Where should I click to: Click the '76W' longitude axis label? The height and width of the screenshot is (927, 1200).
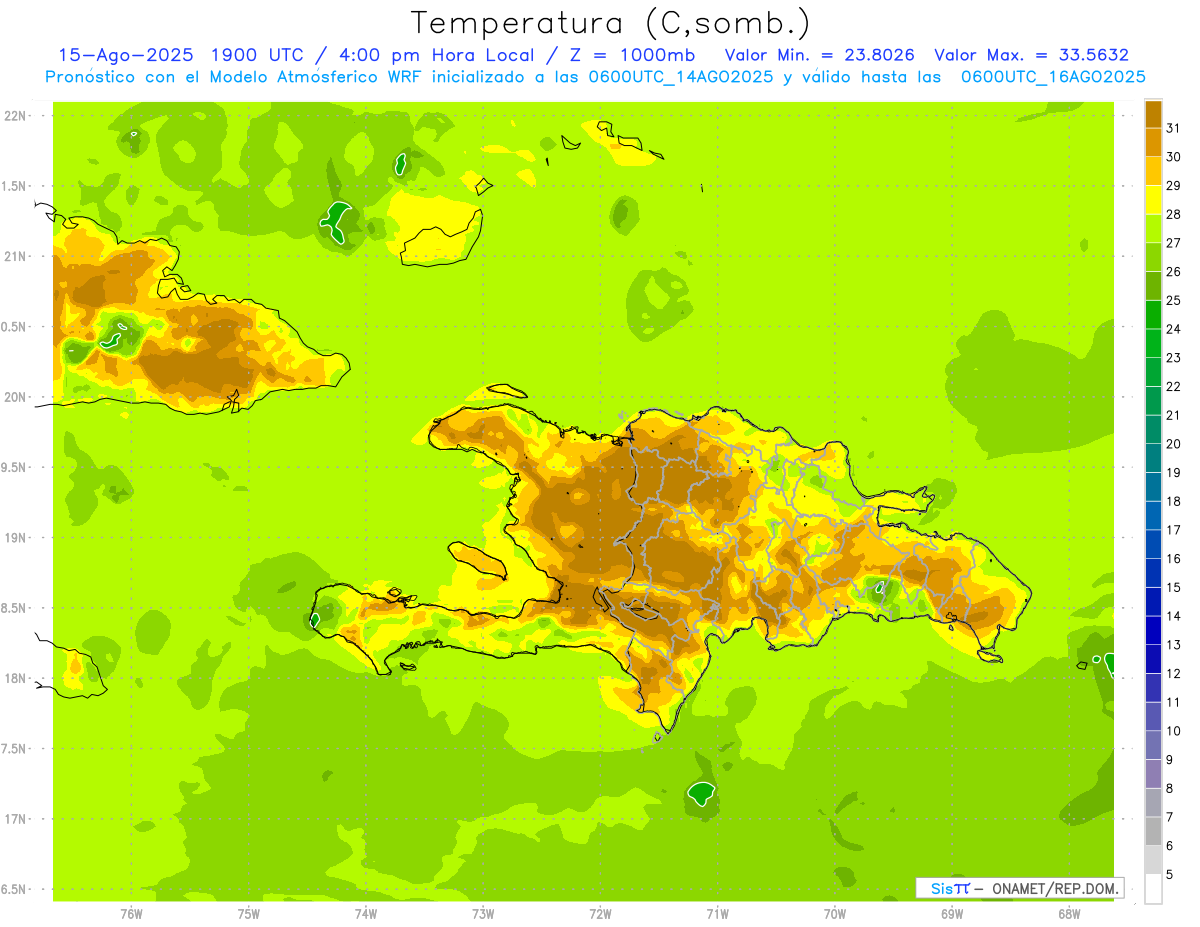(131, 913)
